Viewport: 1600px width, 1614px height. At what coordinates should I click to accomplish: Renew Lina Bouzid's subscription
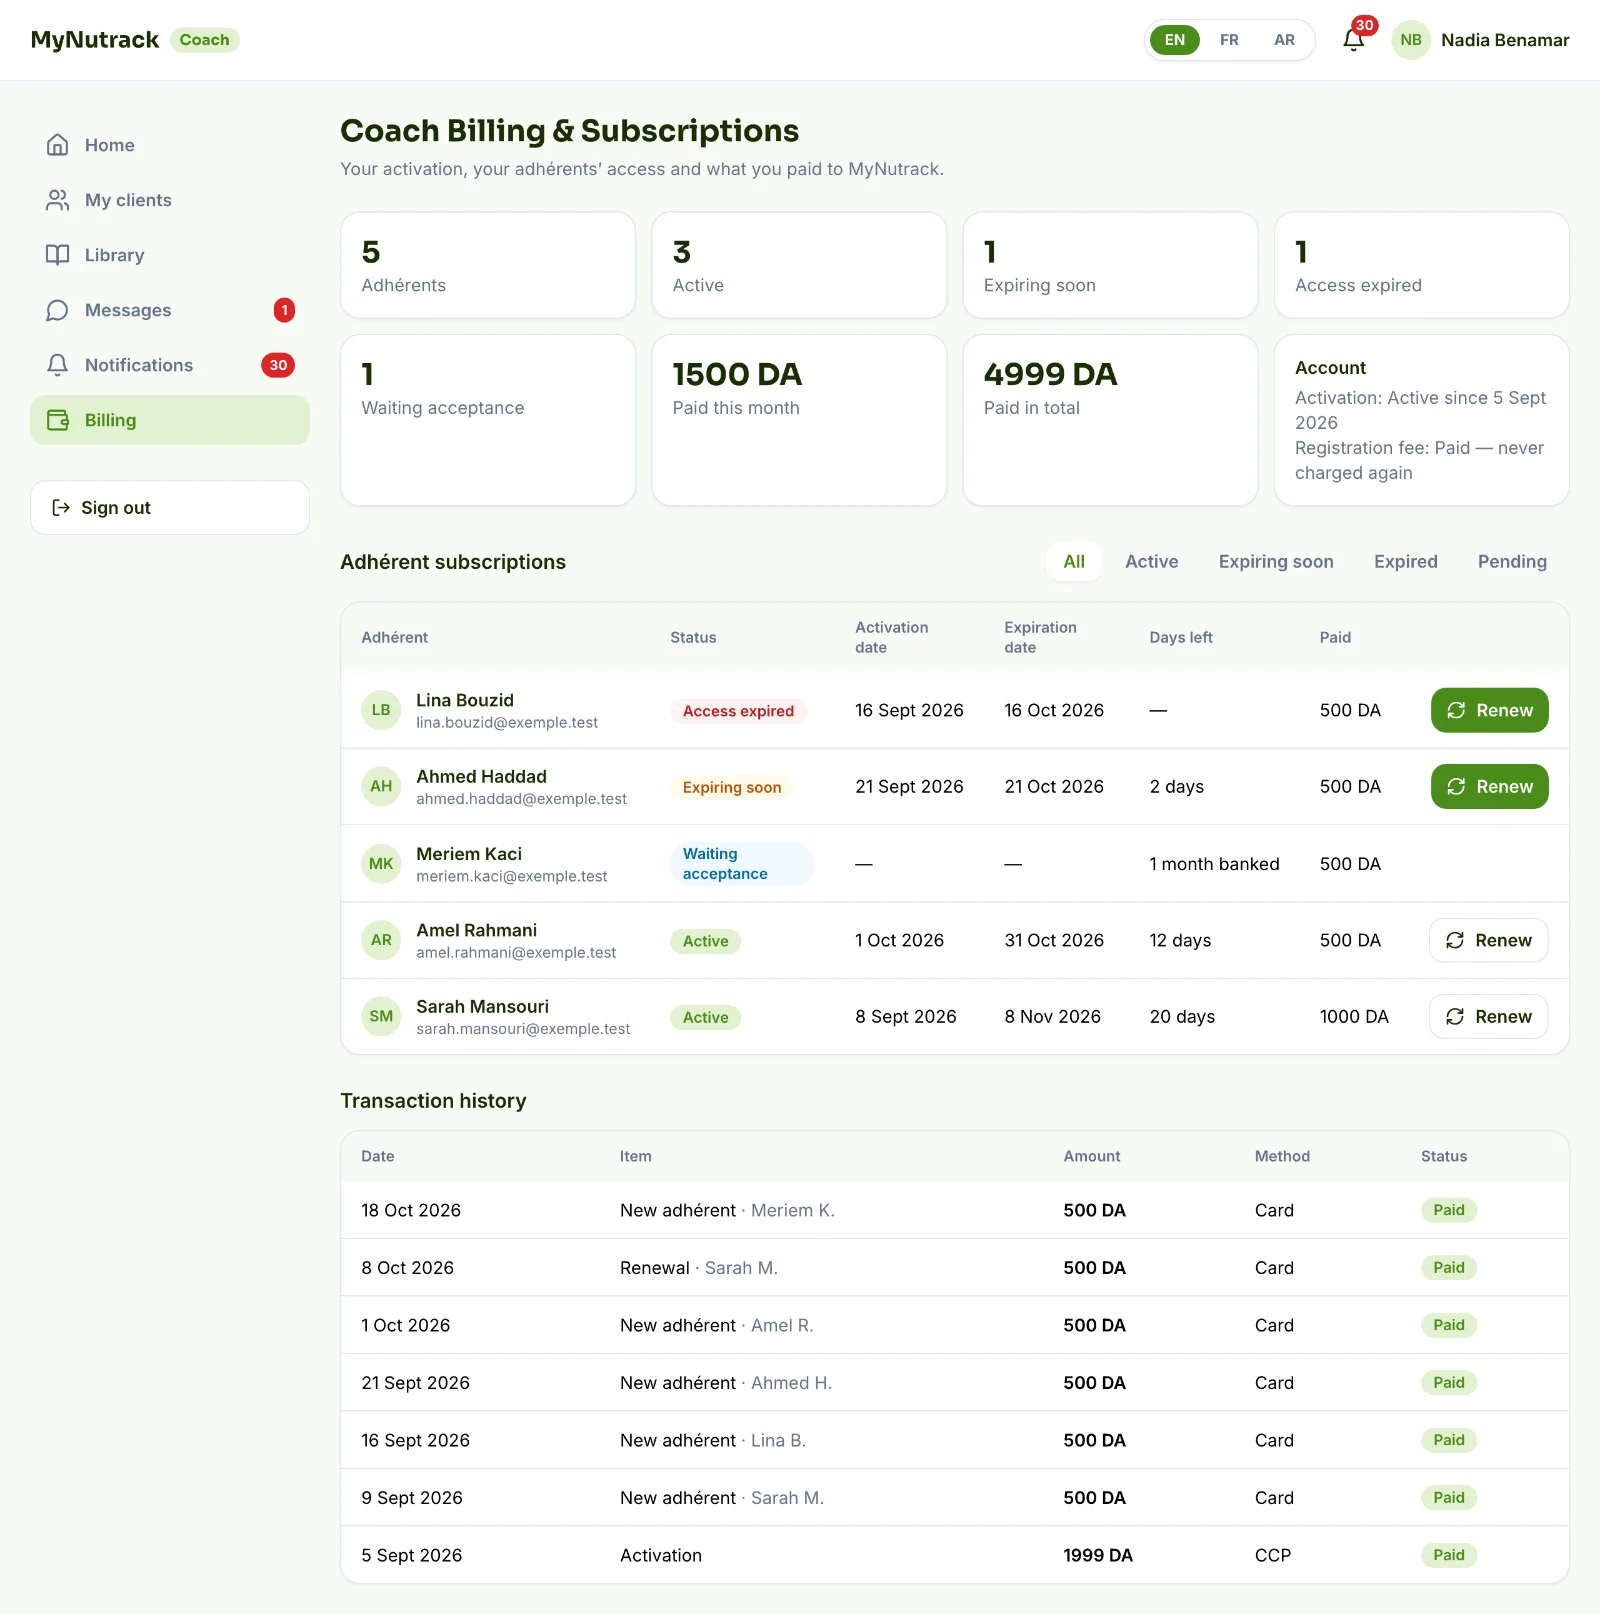click(1489, 710)
